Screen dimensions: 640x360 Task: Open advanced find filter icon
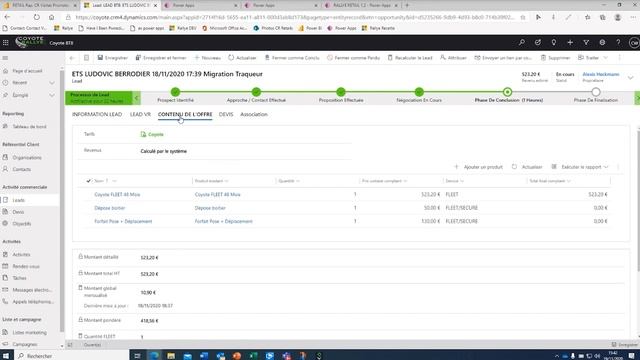(586, 42)
